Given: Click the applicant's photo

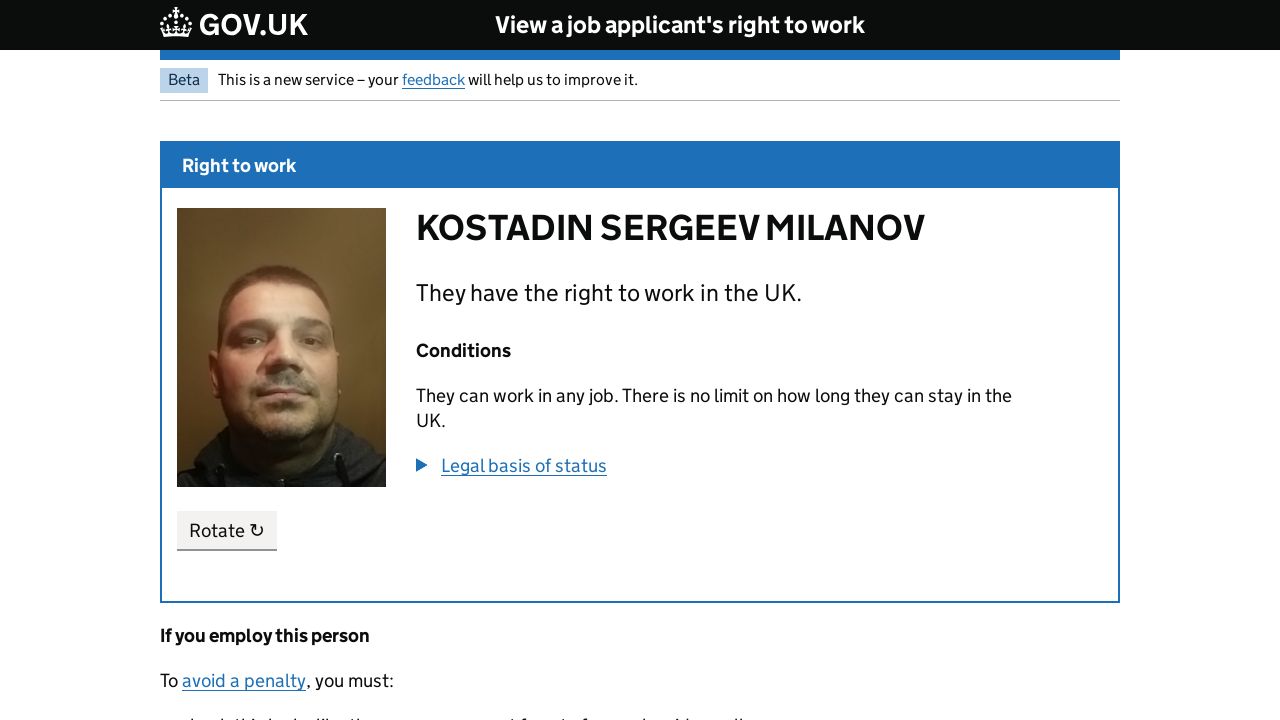Looking at the screenshot, I should (x=281, y=347).
